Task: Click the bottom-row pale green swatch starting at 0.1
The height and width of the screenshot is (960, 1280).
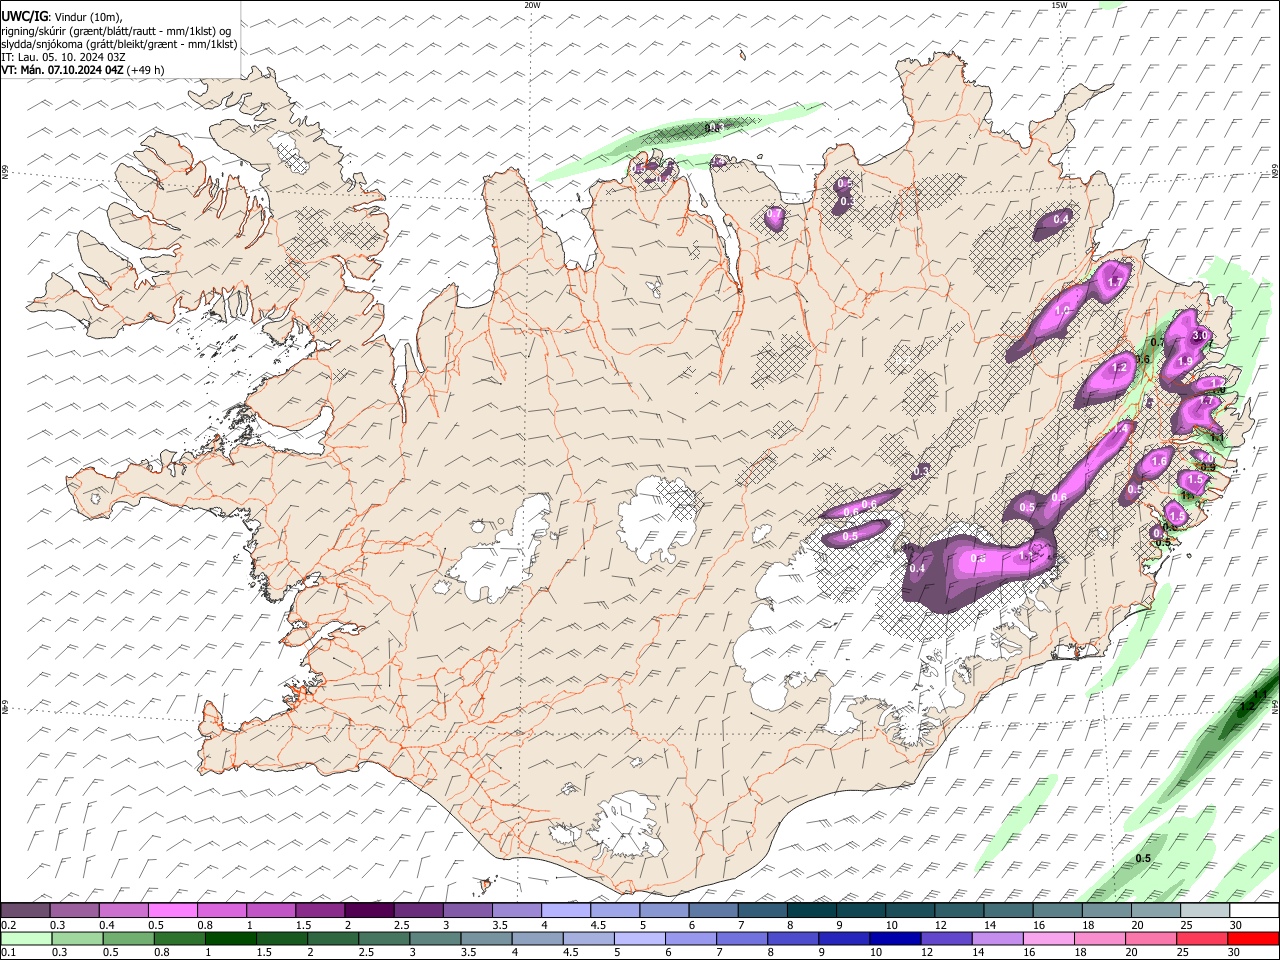Action: pos(26,938)
